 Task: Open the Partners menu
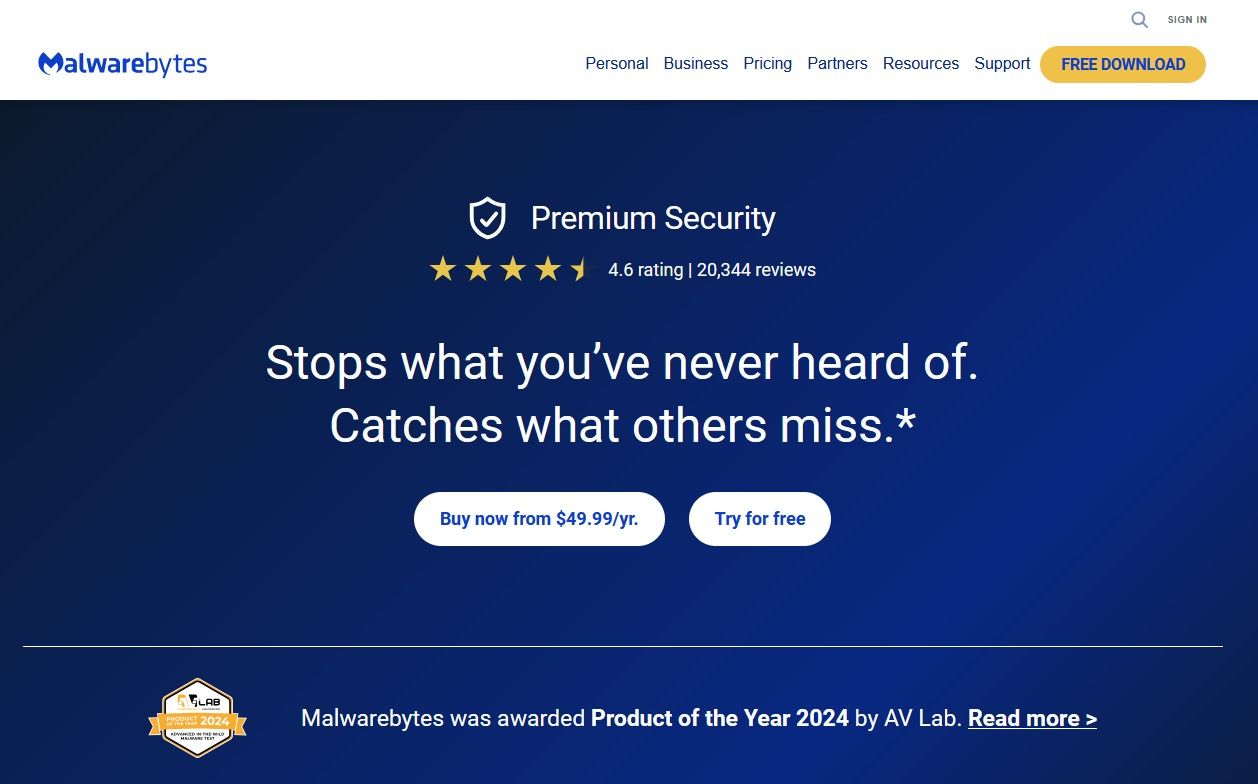[x=837, y=63]
